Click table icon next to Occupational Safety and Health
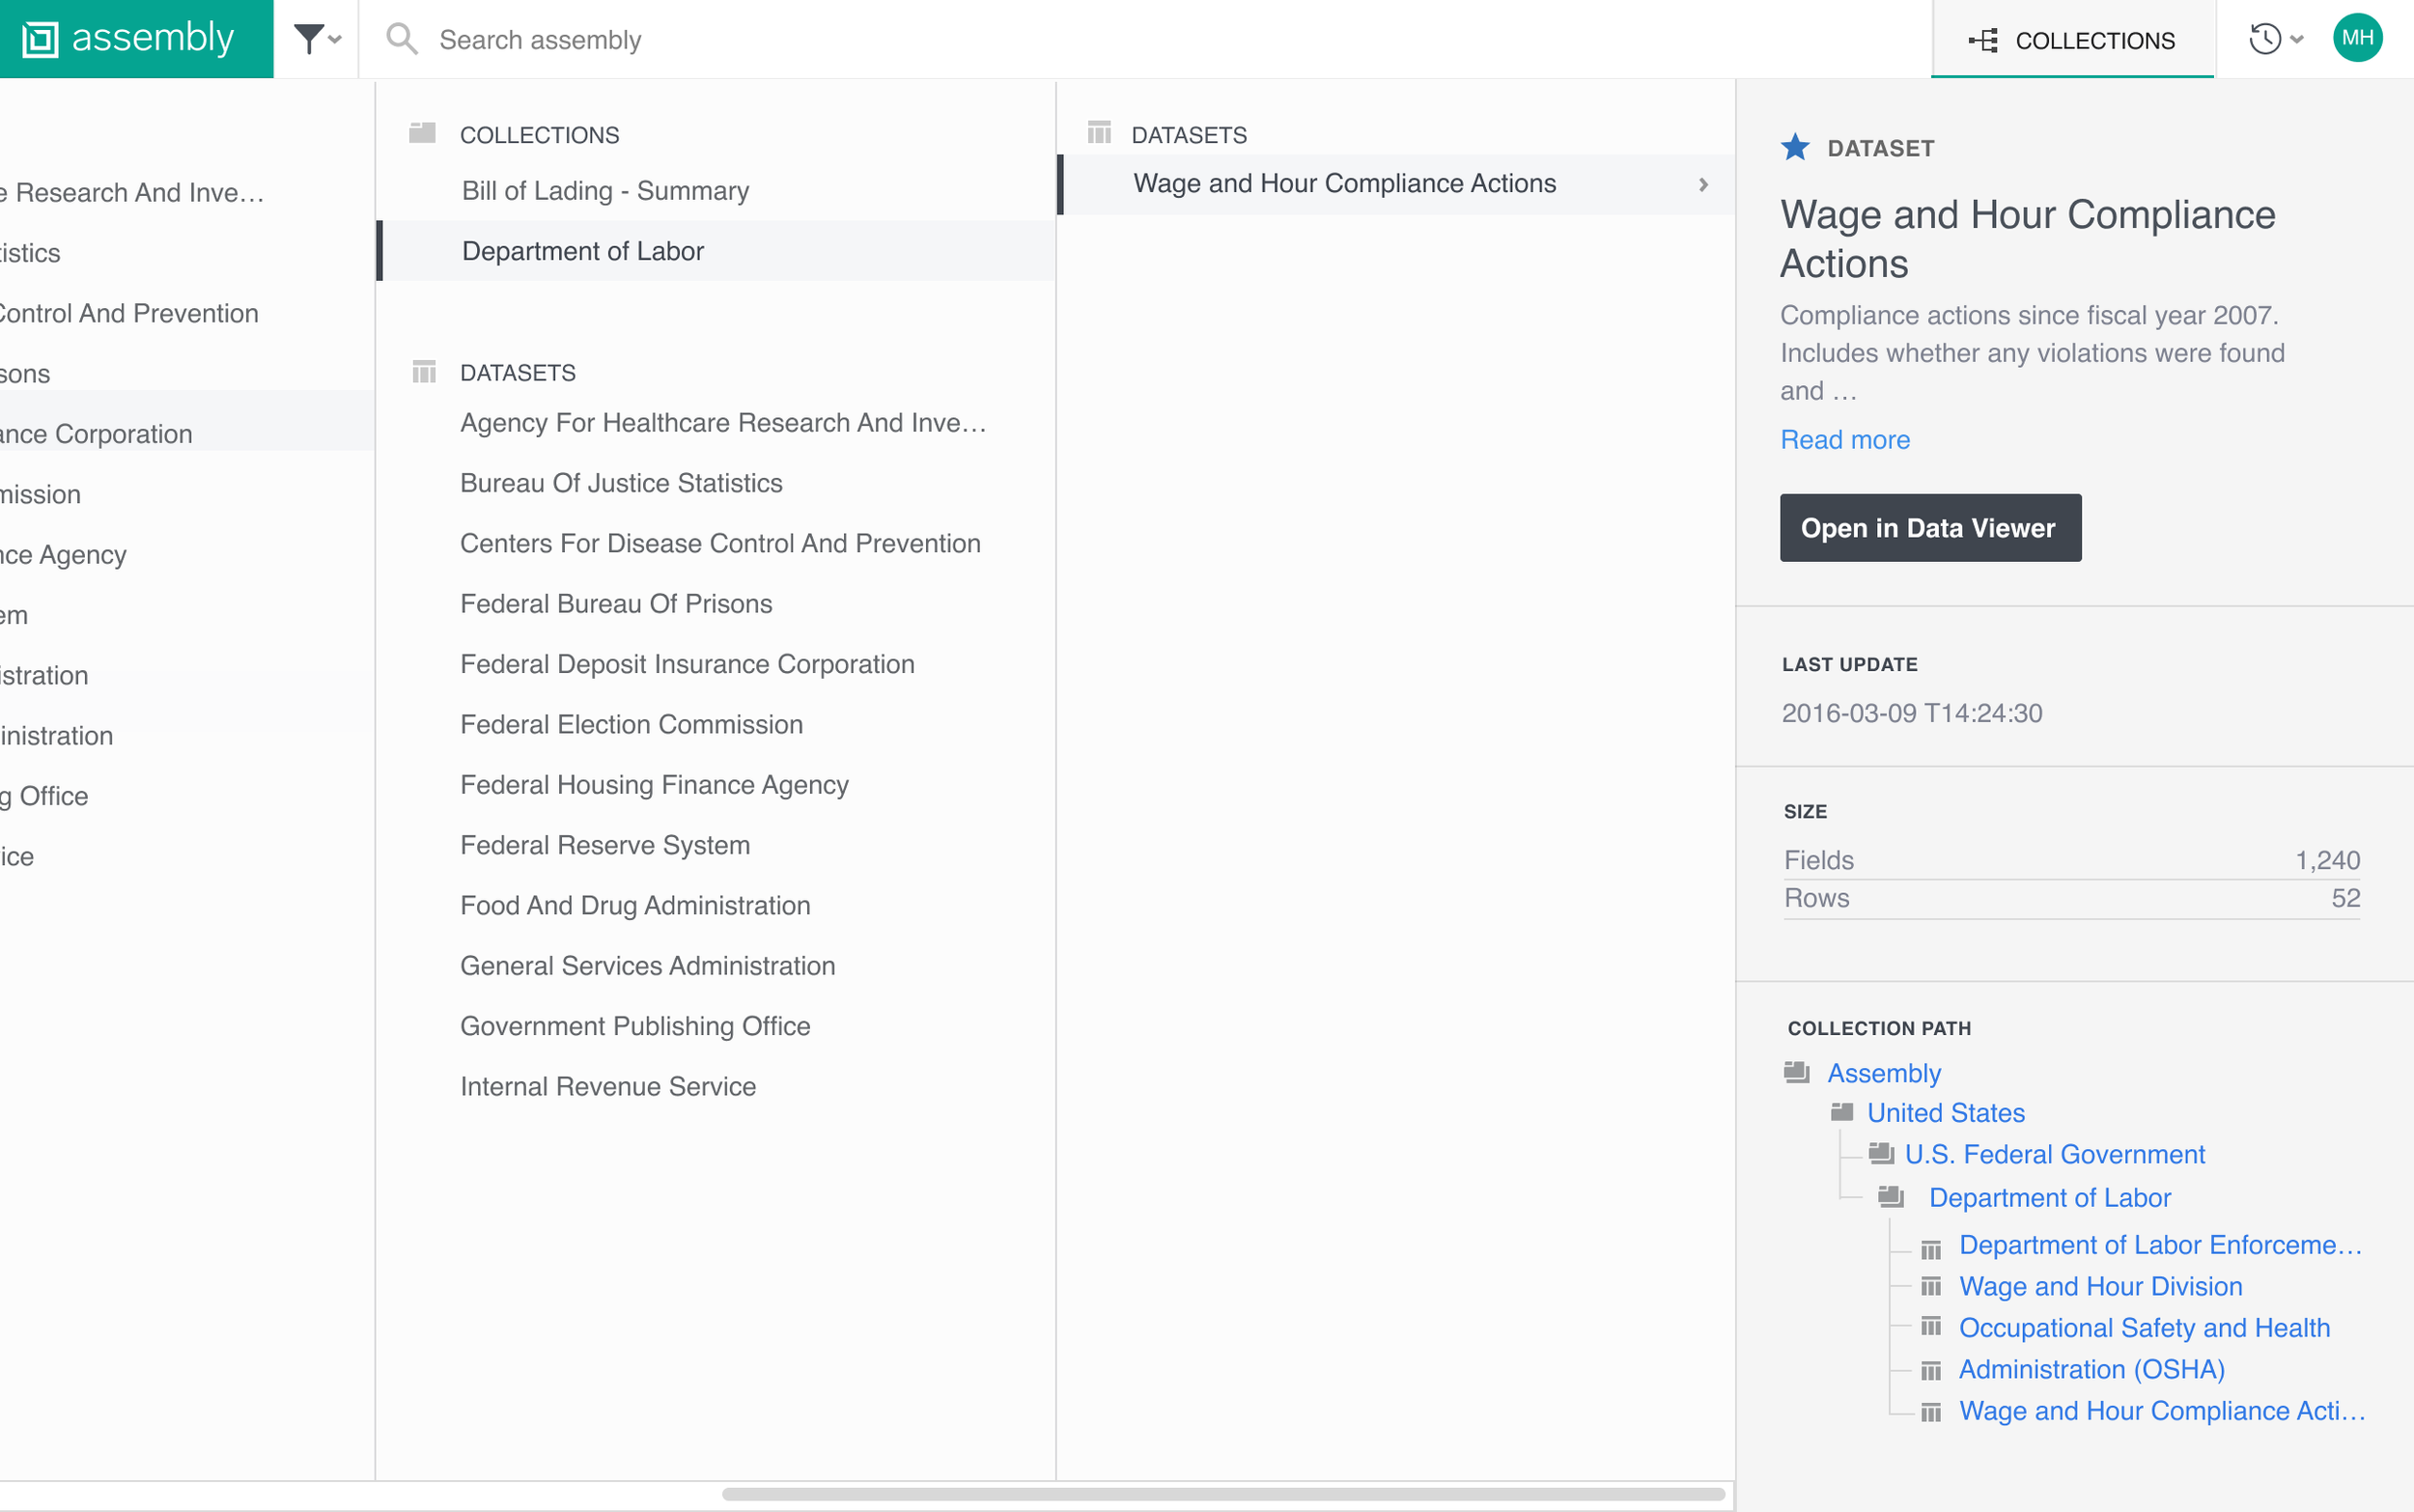2414x1512 pixels. coord(1931,1327)
